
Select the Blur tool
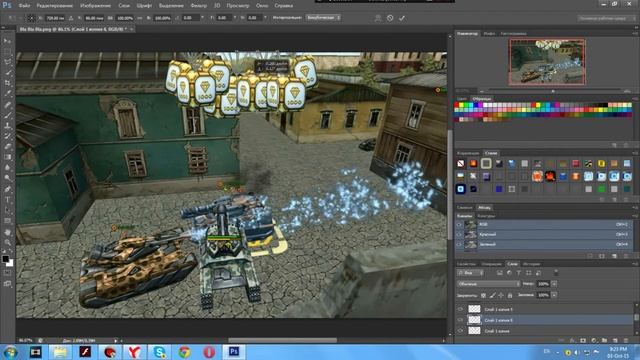[7, 168]
